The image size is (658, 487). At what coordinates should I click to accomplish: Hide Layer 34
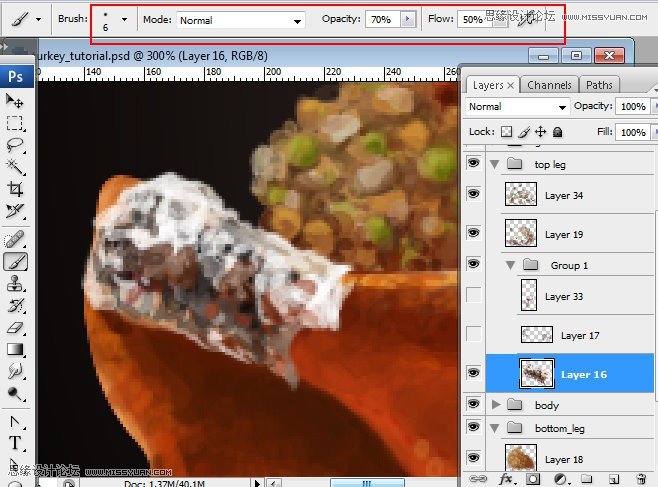474,193
